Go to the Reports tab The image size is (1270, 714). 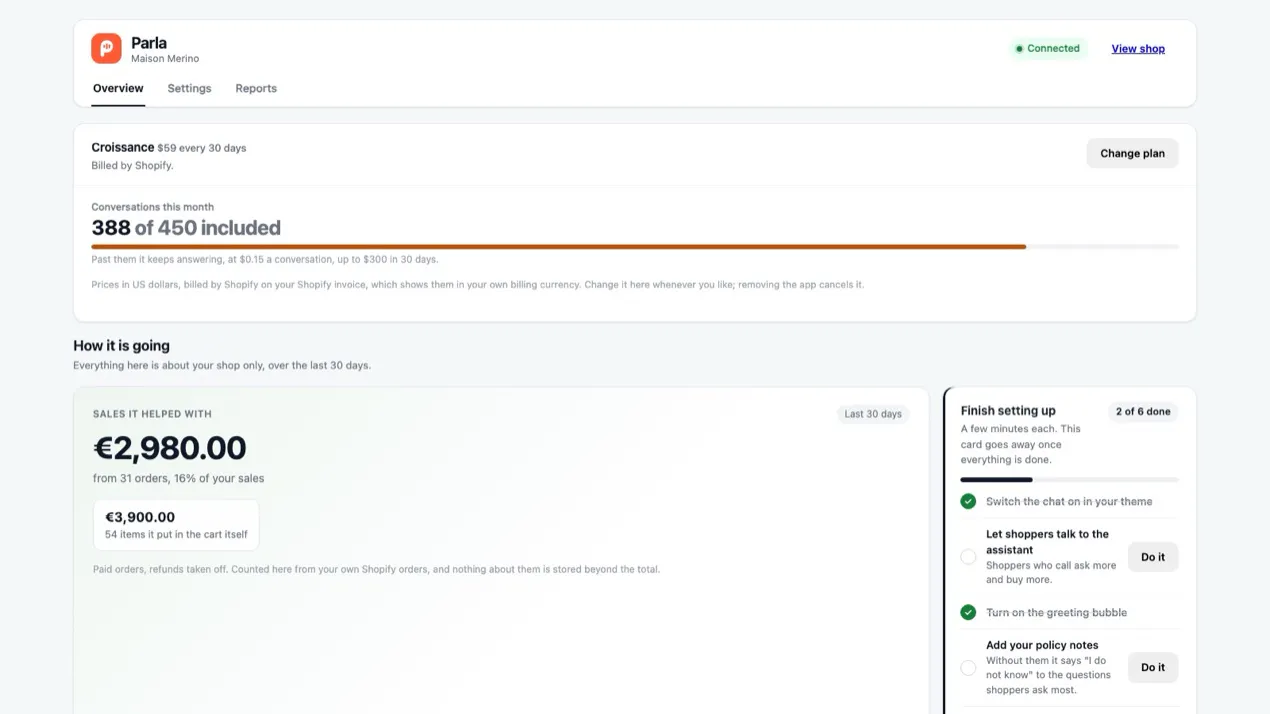pyautogui.click(x=256, y=88)
